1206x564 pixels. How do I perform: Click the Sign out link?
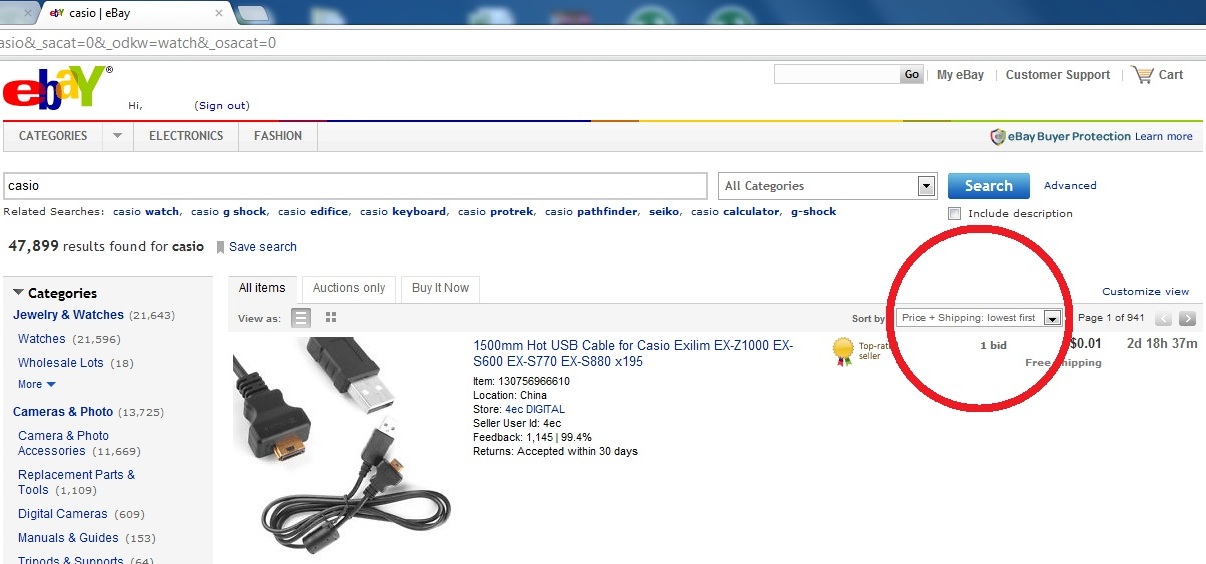click(222, 106)
